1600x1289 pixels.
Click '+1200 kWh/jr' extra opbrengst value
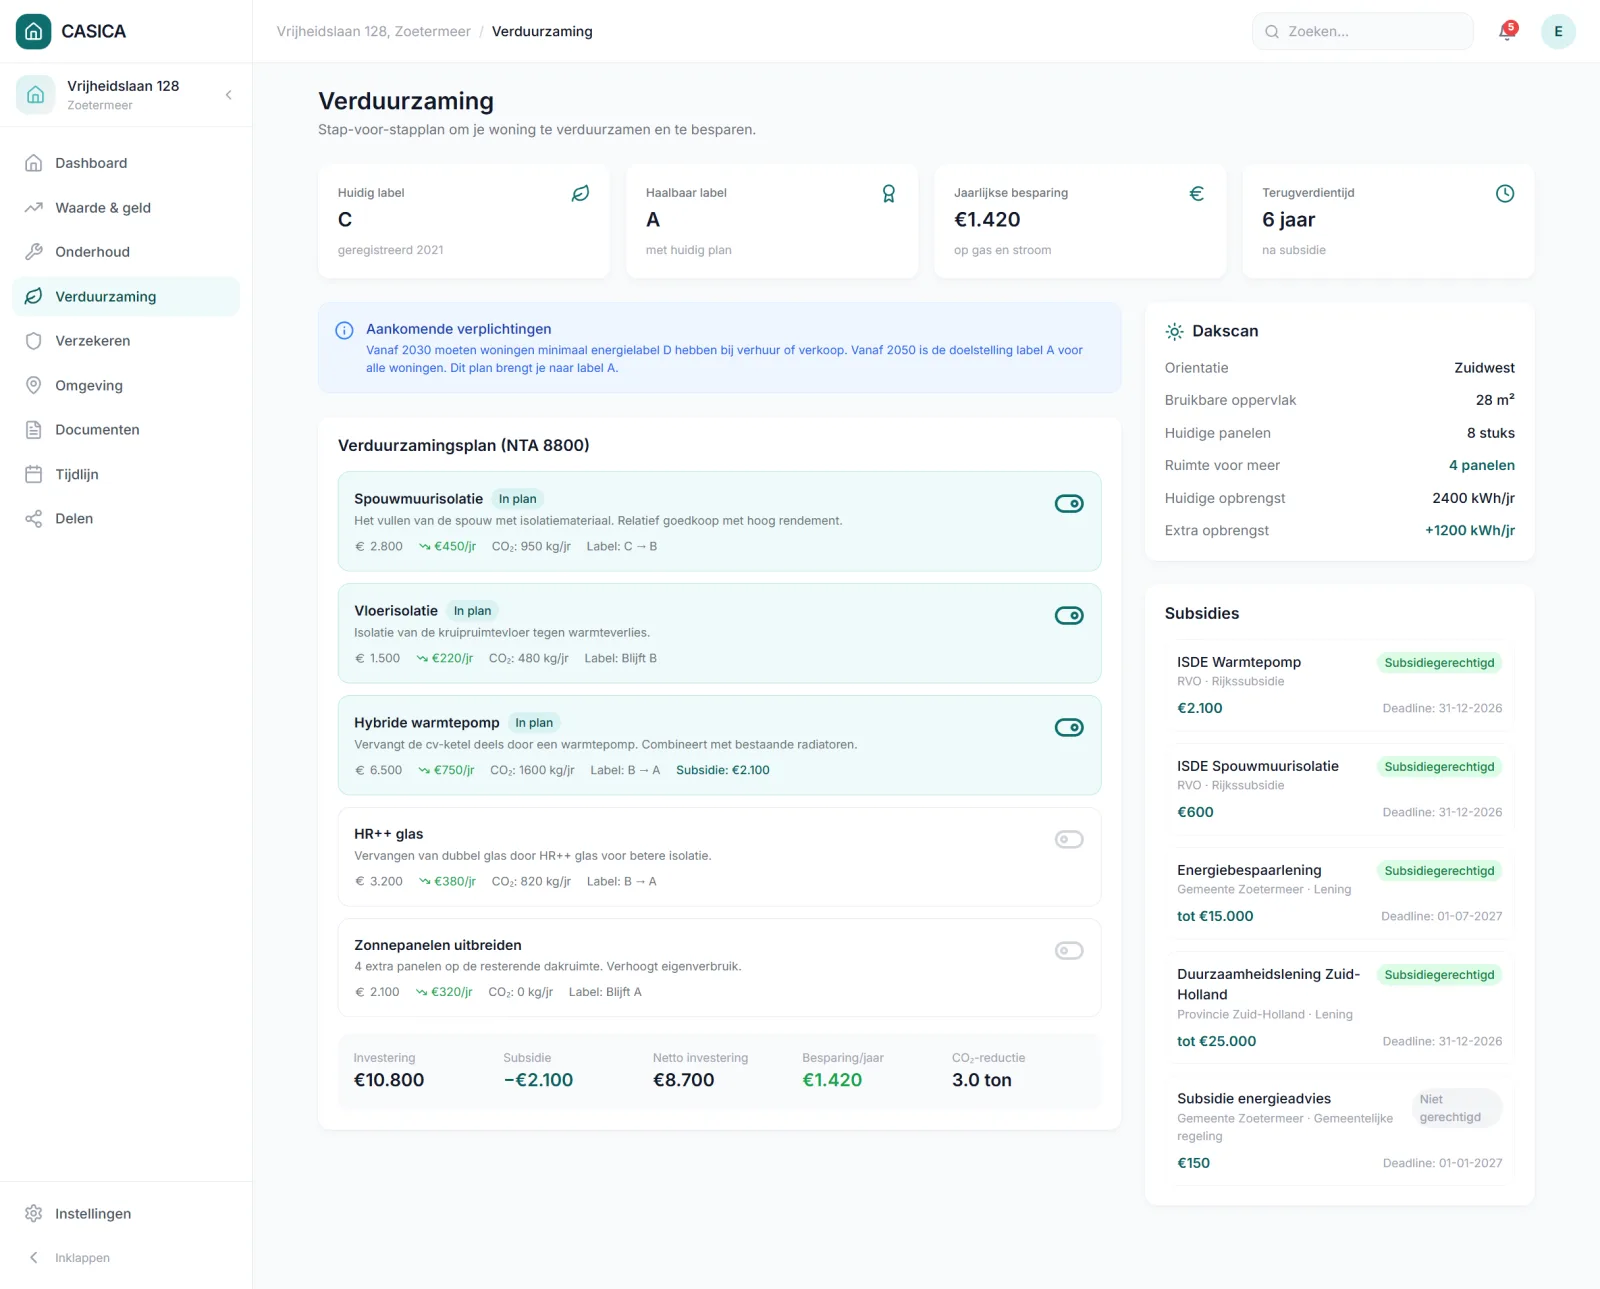coord(1470,531)
